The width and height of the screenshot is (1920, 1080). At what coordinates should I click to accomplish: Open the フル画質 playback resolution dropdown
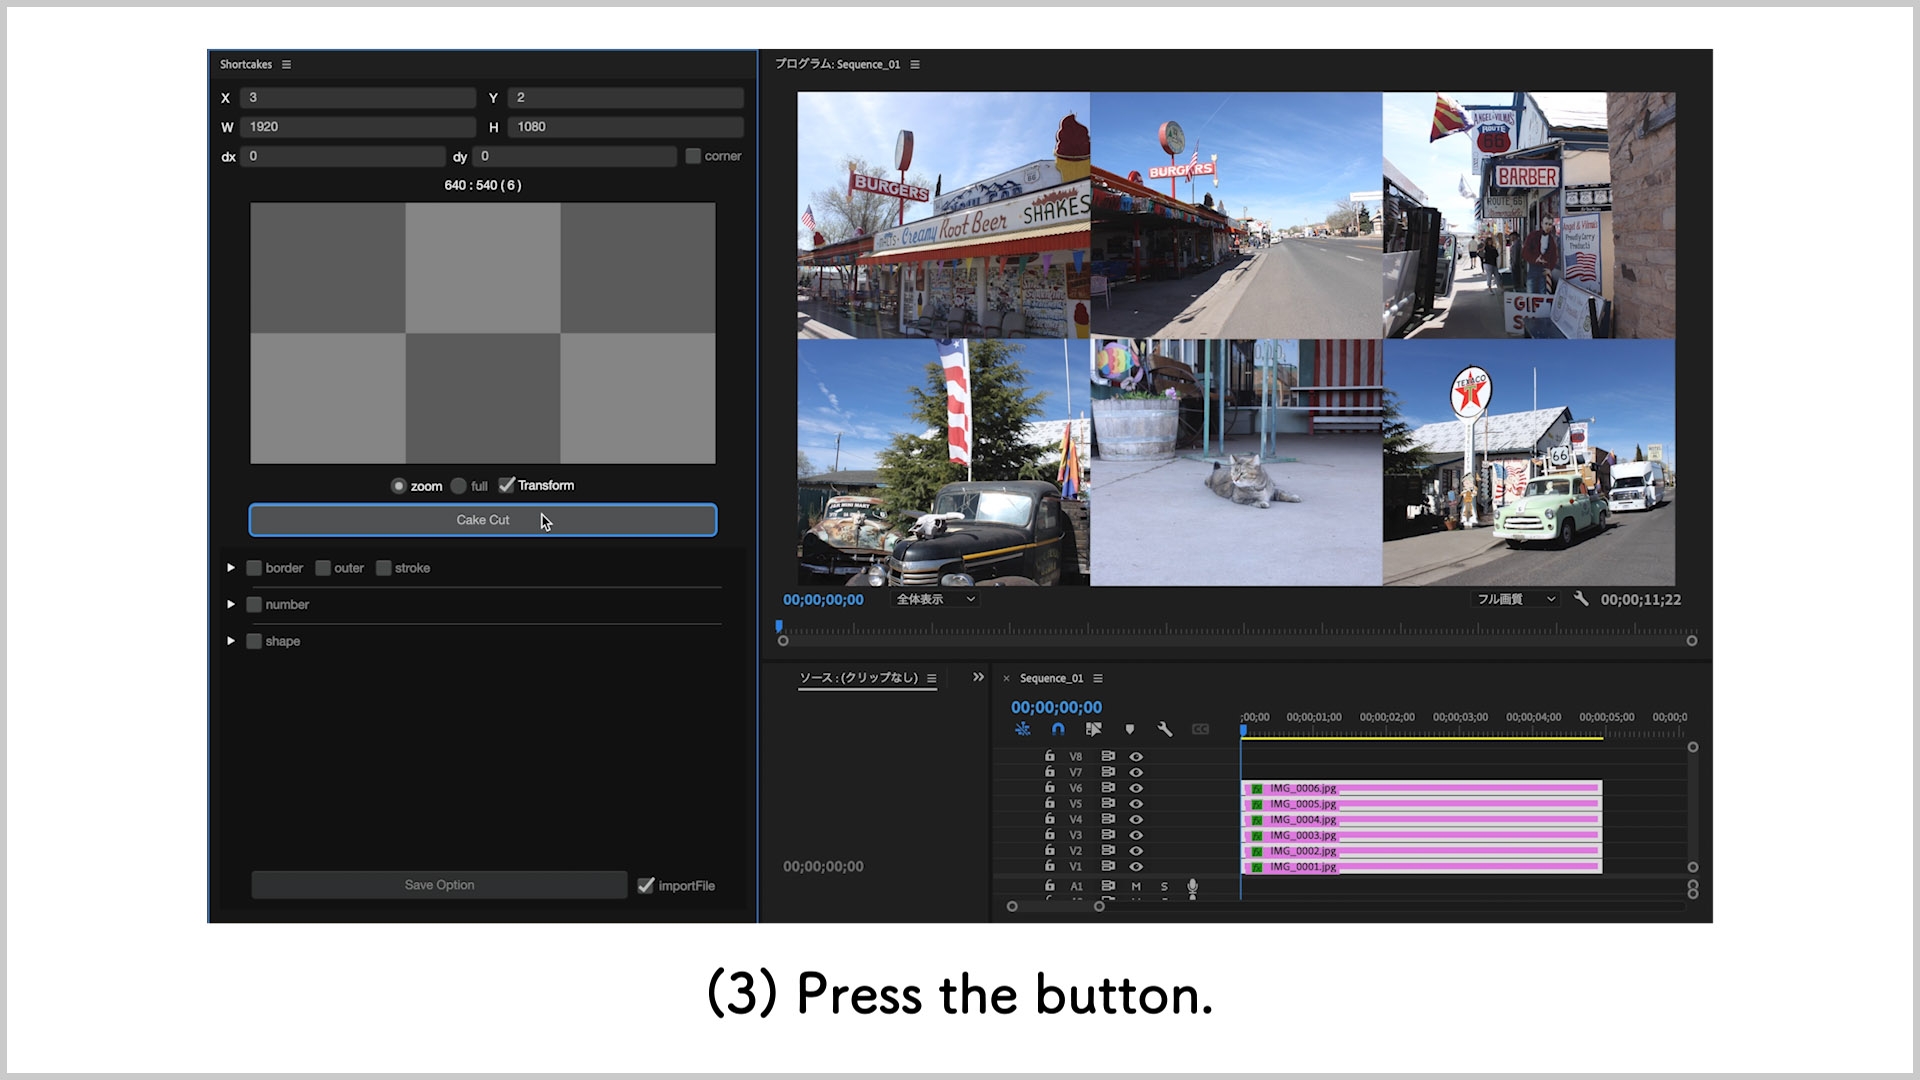pos(1516,599)
